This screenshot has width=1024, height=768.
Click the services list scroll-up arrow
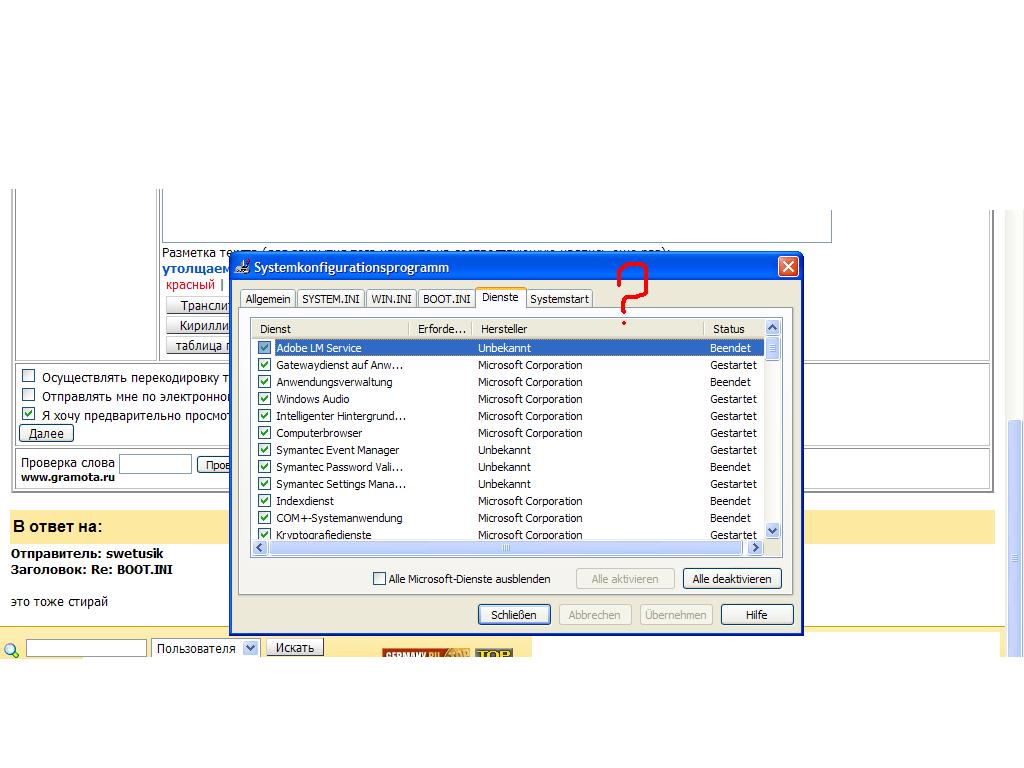[x=772, y=328]
